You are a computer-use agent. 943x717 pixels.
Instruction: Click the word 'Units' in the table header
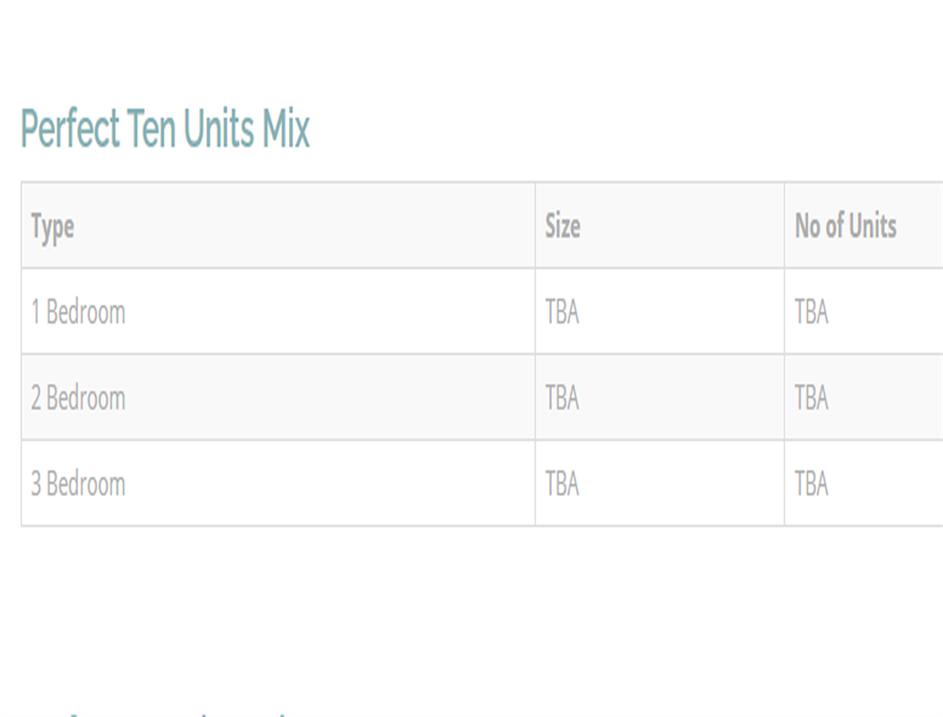872,226
